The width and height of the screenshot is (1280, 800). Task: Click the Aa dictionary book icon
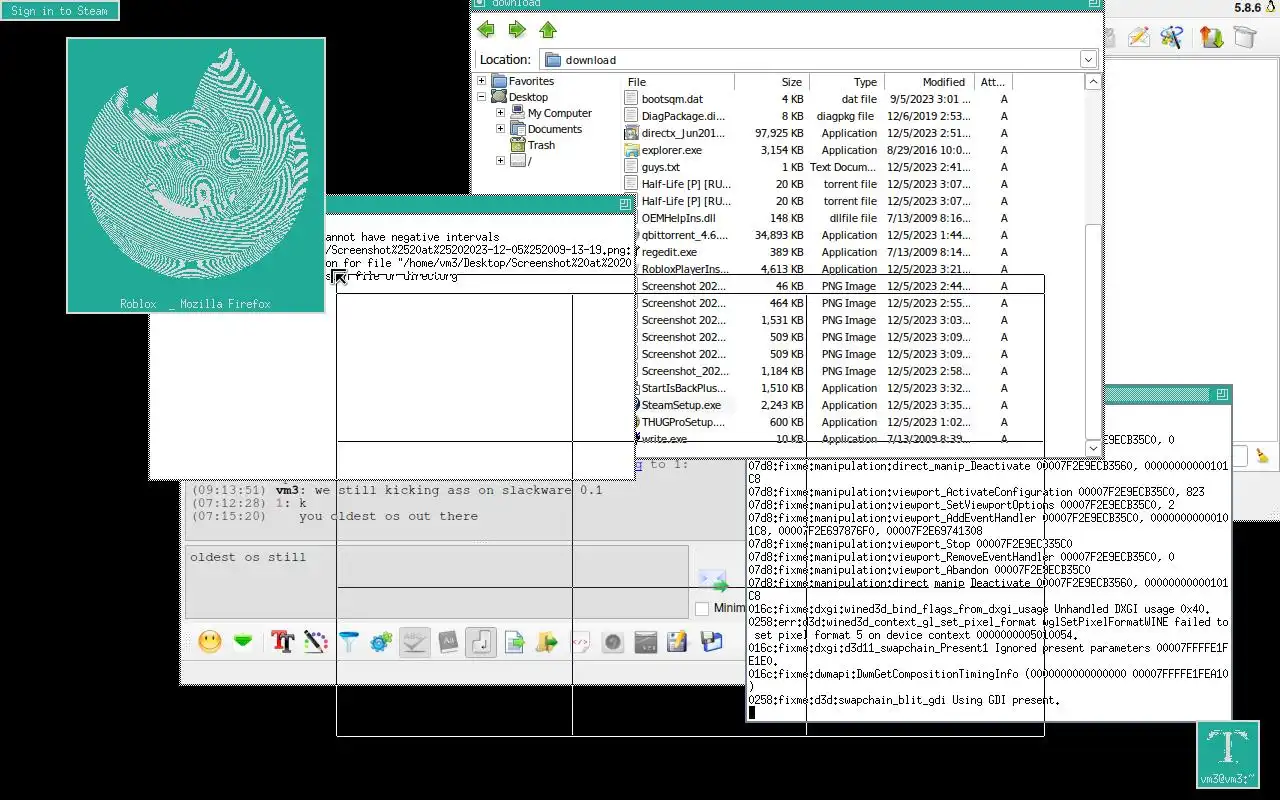[448, 642]
